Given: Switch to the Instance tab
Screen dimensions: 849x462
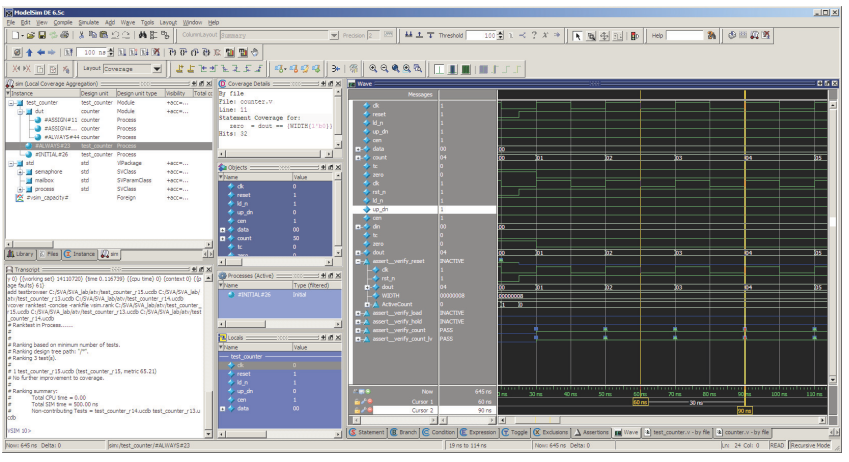Looking at the screenshot, I should coord(80,254).
